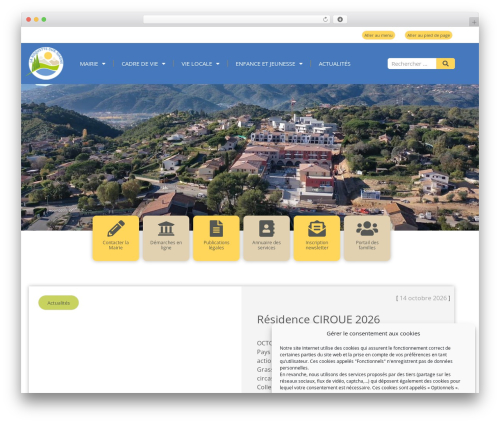Screen dimensions: 500x423
Task: Click the Publications légales label
Action: (x=216, y=245)
